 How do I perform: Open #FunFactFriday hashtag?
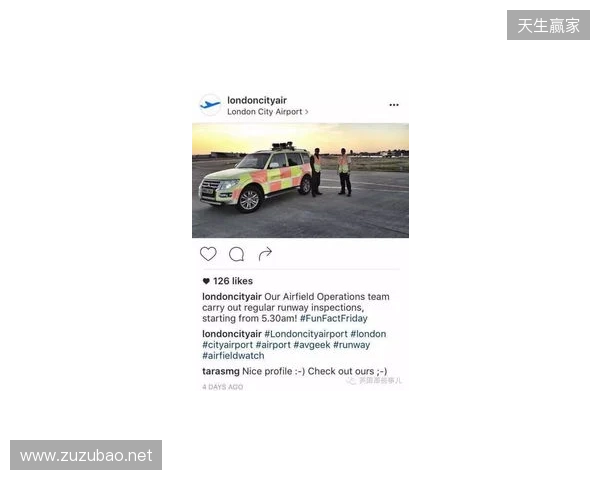tap(334, 318)
